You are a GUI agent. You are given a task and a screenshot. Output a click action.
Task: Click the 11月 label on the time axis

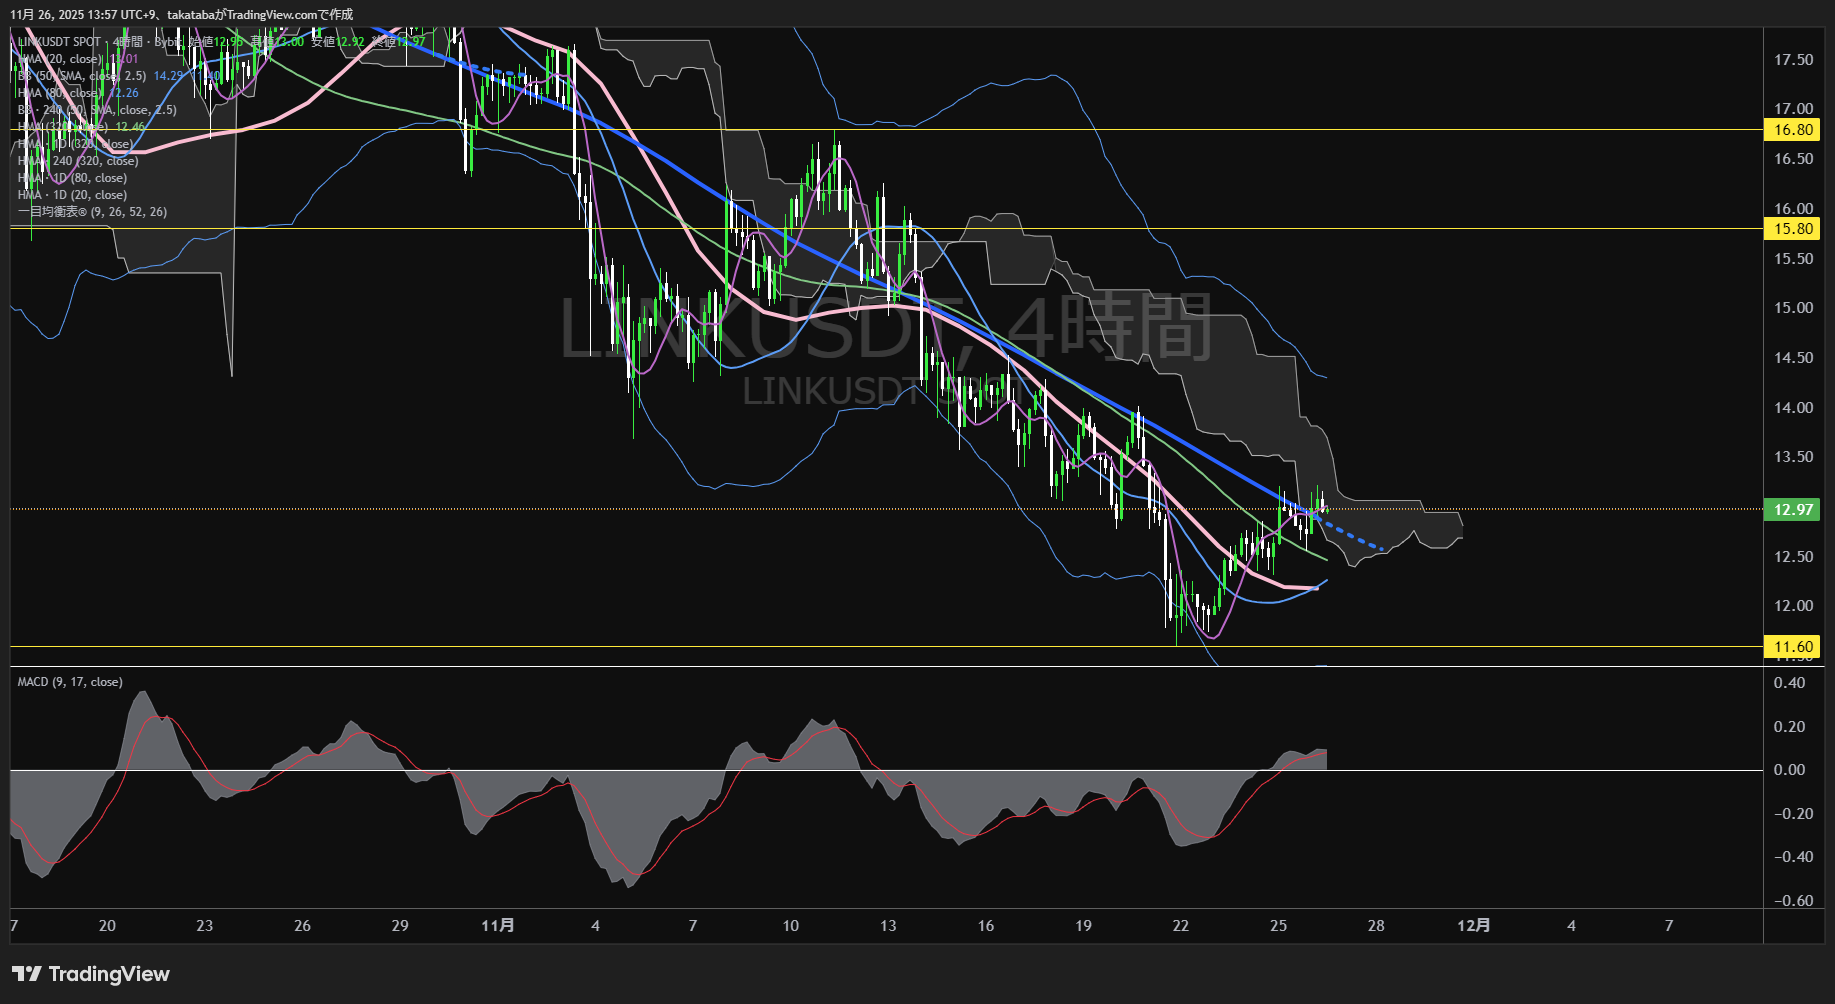pos(497,925)
